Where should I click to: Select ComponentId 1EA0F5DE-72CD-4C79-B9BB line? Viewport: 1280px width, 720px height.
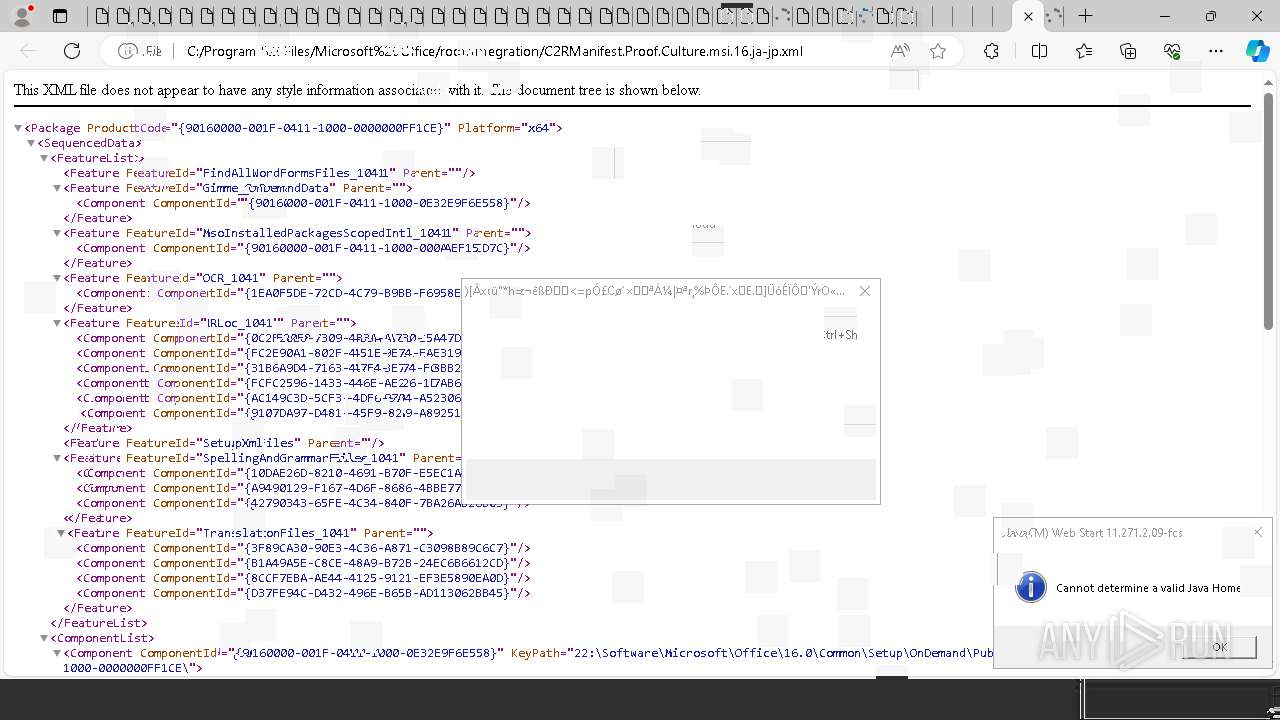click(x=269, y=293)
